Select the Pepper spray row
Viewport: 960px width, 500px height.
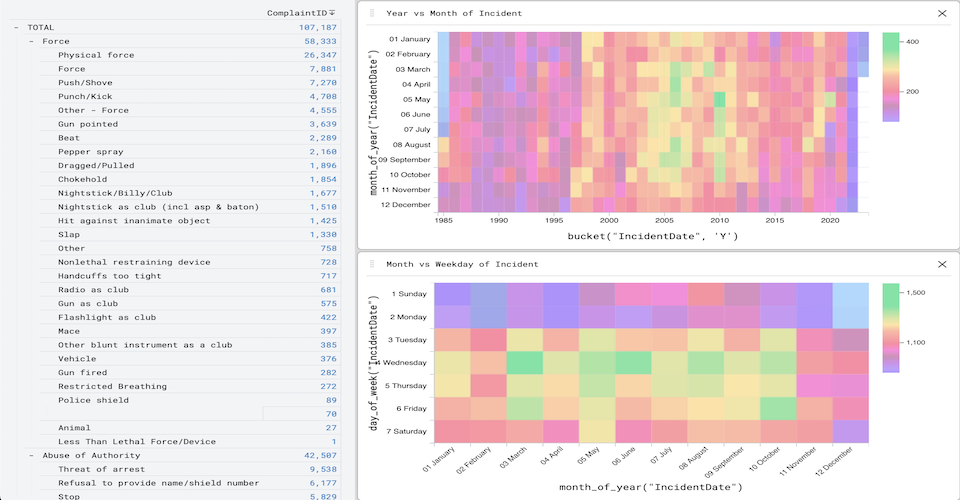pyautogui.click(x=92, y=152)
